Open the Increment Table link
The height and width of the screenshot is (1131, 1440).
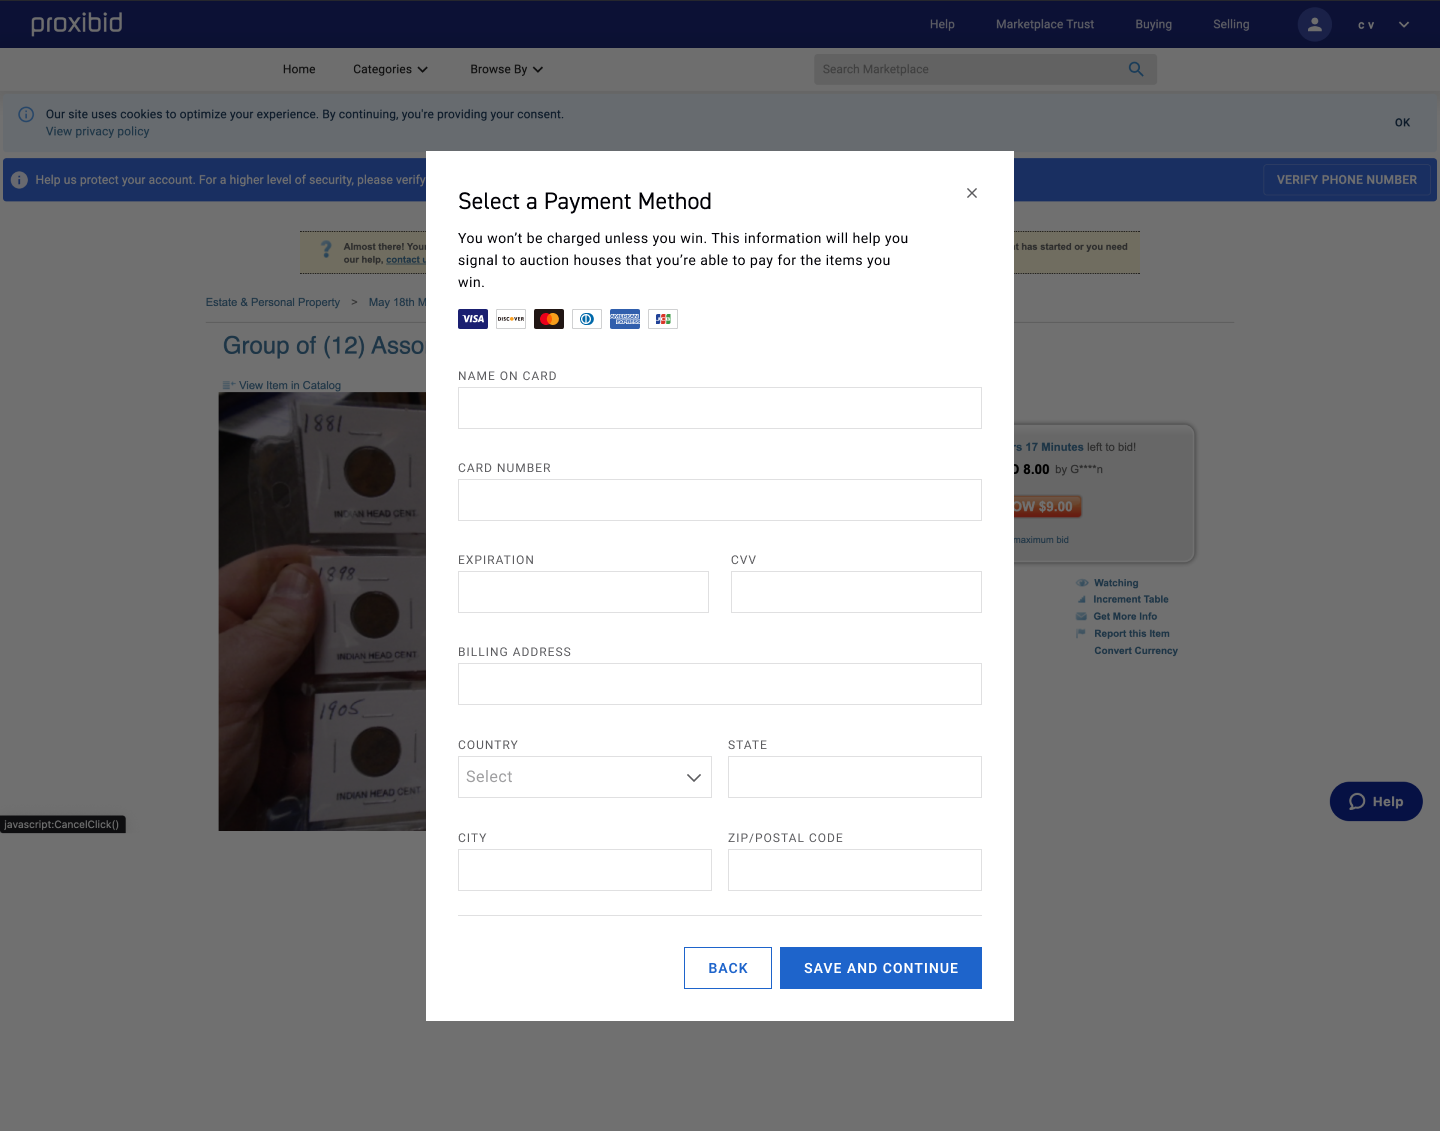(1131, 599)
